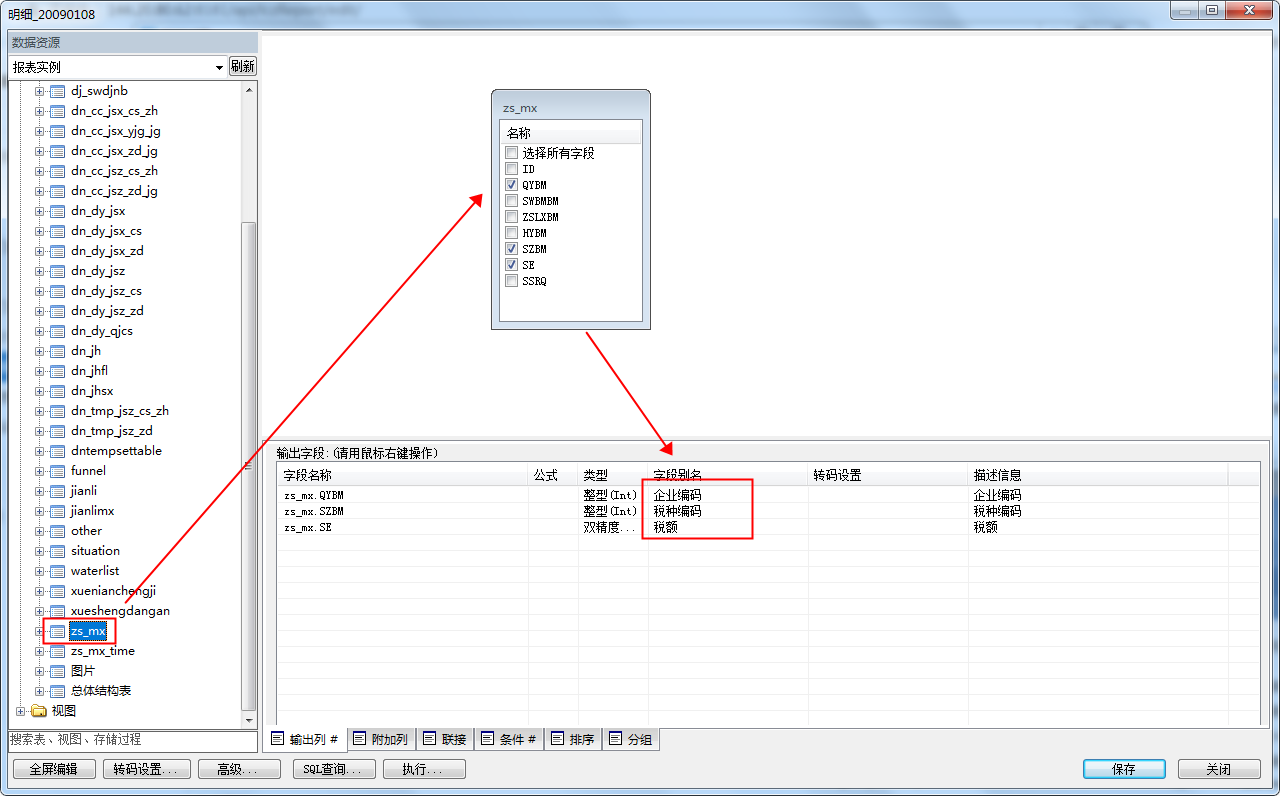The width and height of the screenshot is (1280, 796).
Task: Click the jianli table icon
Action: point(57,491)
